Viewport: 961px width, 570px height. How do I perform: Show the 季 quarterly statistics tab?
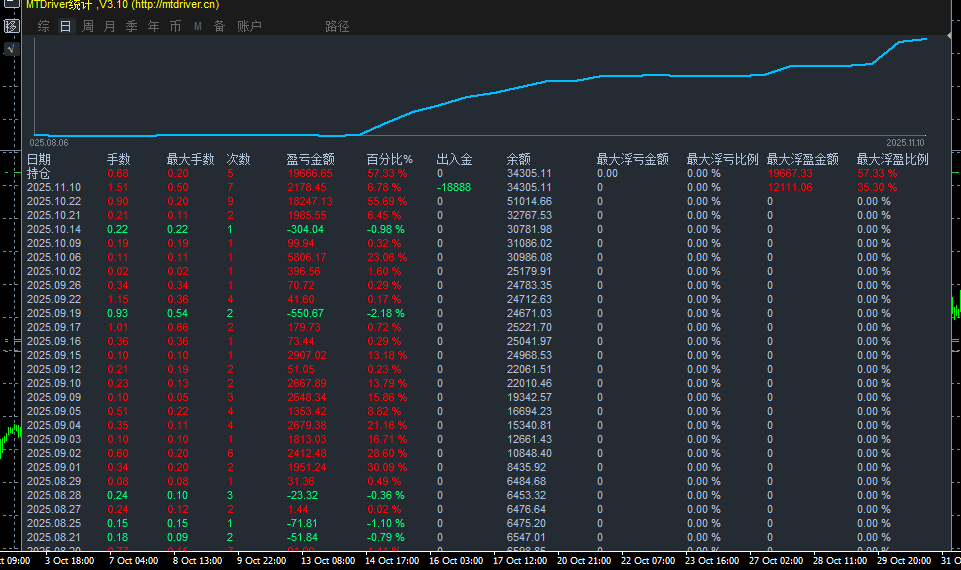132,27
